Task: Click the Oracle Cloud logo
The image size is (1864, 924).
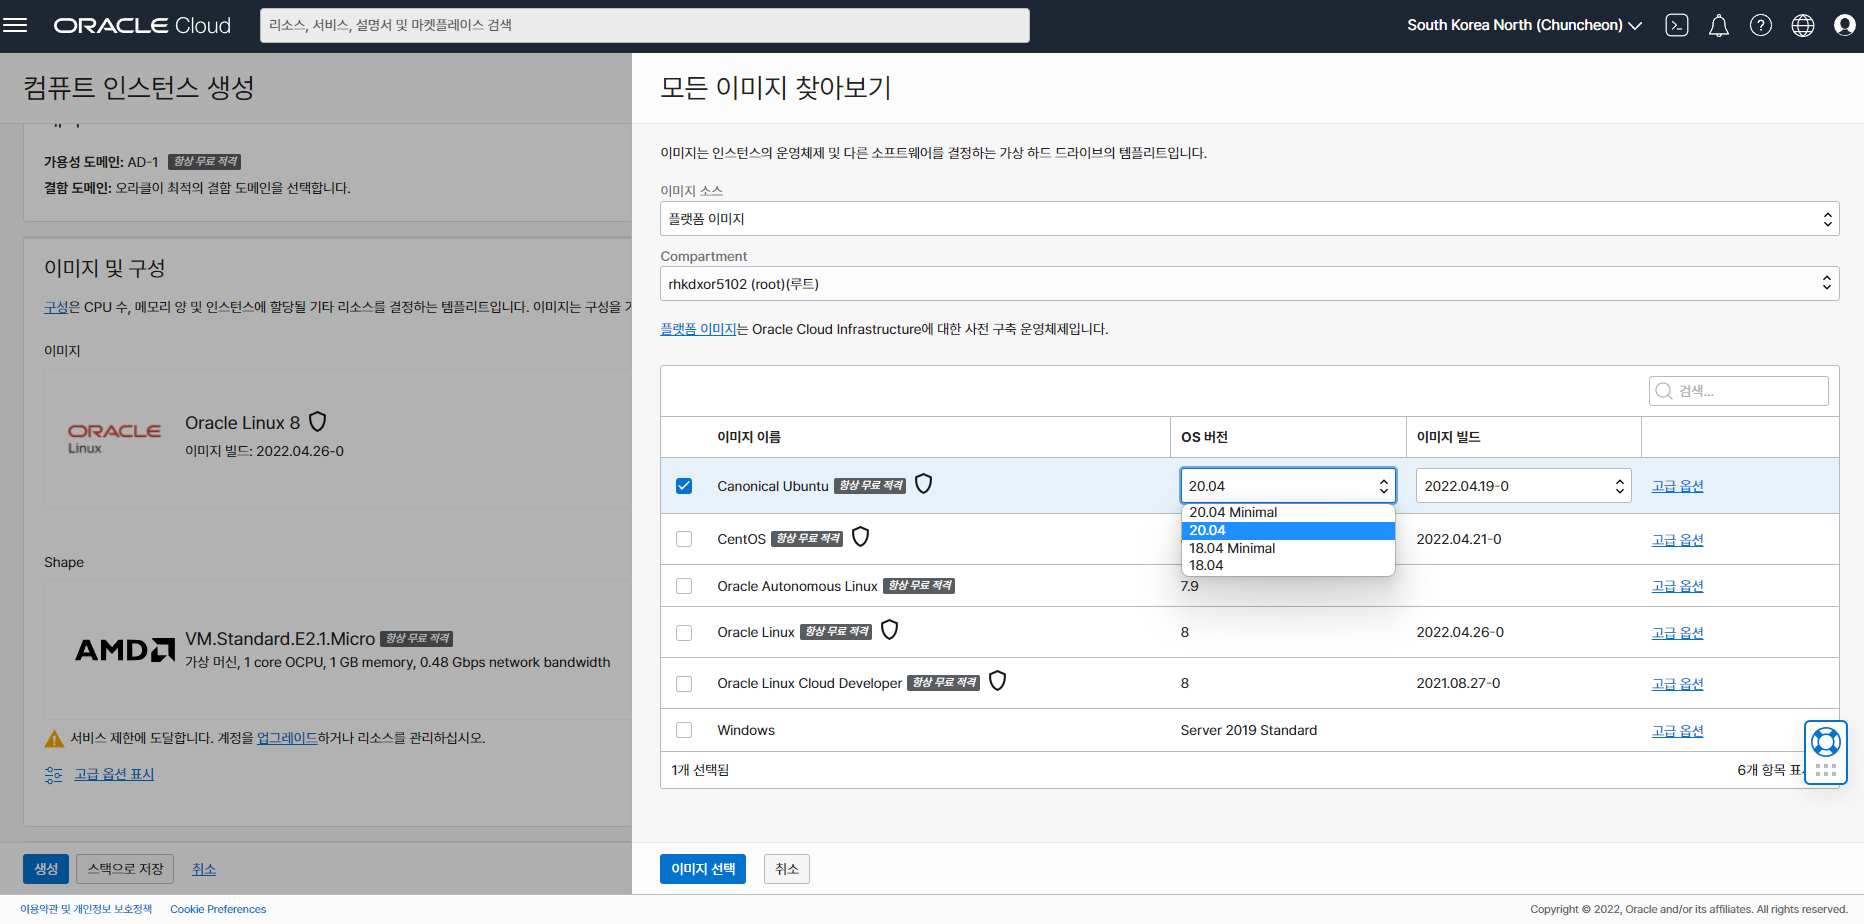Action: [x=142, y=26]
